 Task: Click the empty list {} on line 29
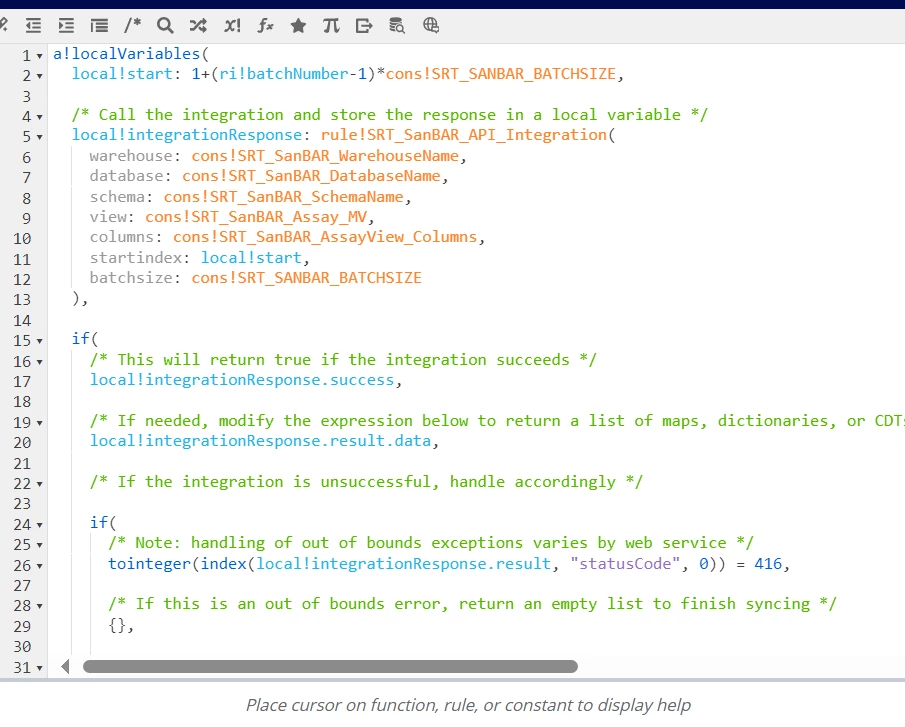tap(117, 625)
